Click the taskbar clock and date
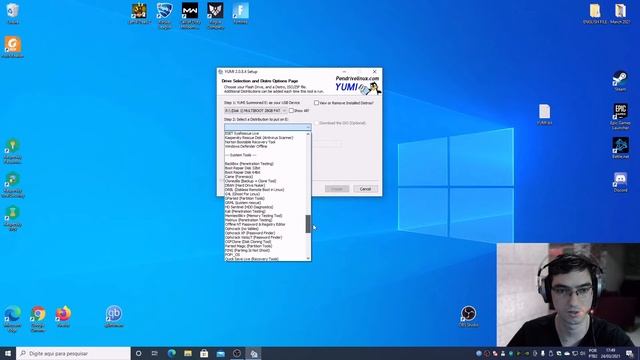 click(611, 353)
